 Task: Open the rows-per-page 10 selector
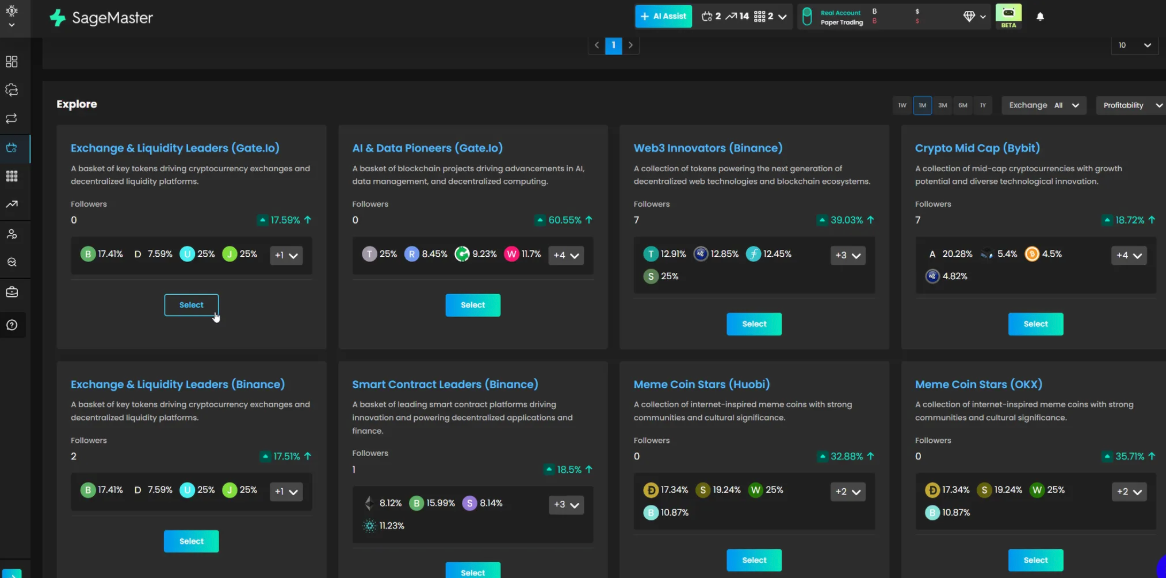(1136, 45)
